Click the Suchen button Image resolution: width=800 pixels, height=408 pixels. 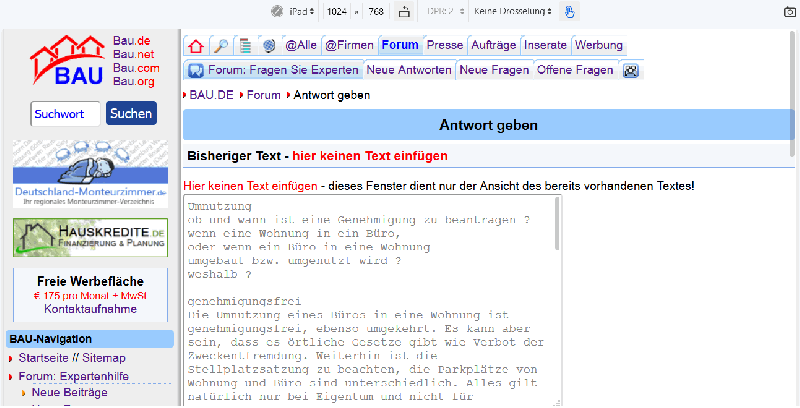(131, 114)
